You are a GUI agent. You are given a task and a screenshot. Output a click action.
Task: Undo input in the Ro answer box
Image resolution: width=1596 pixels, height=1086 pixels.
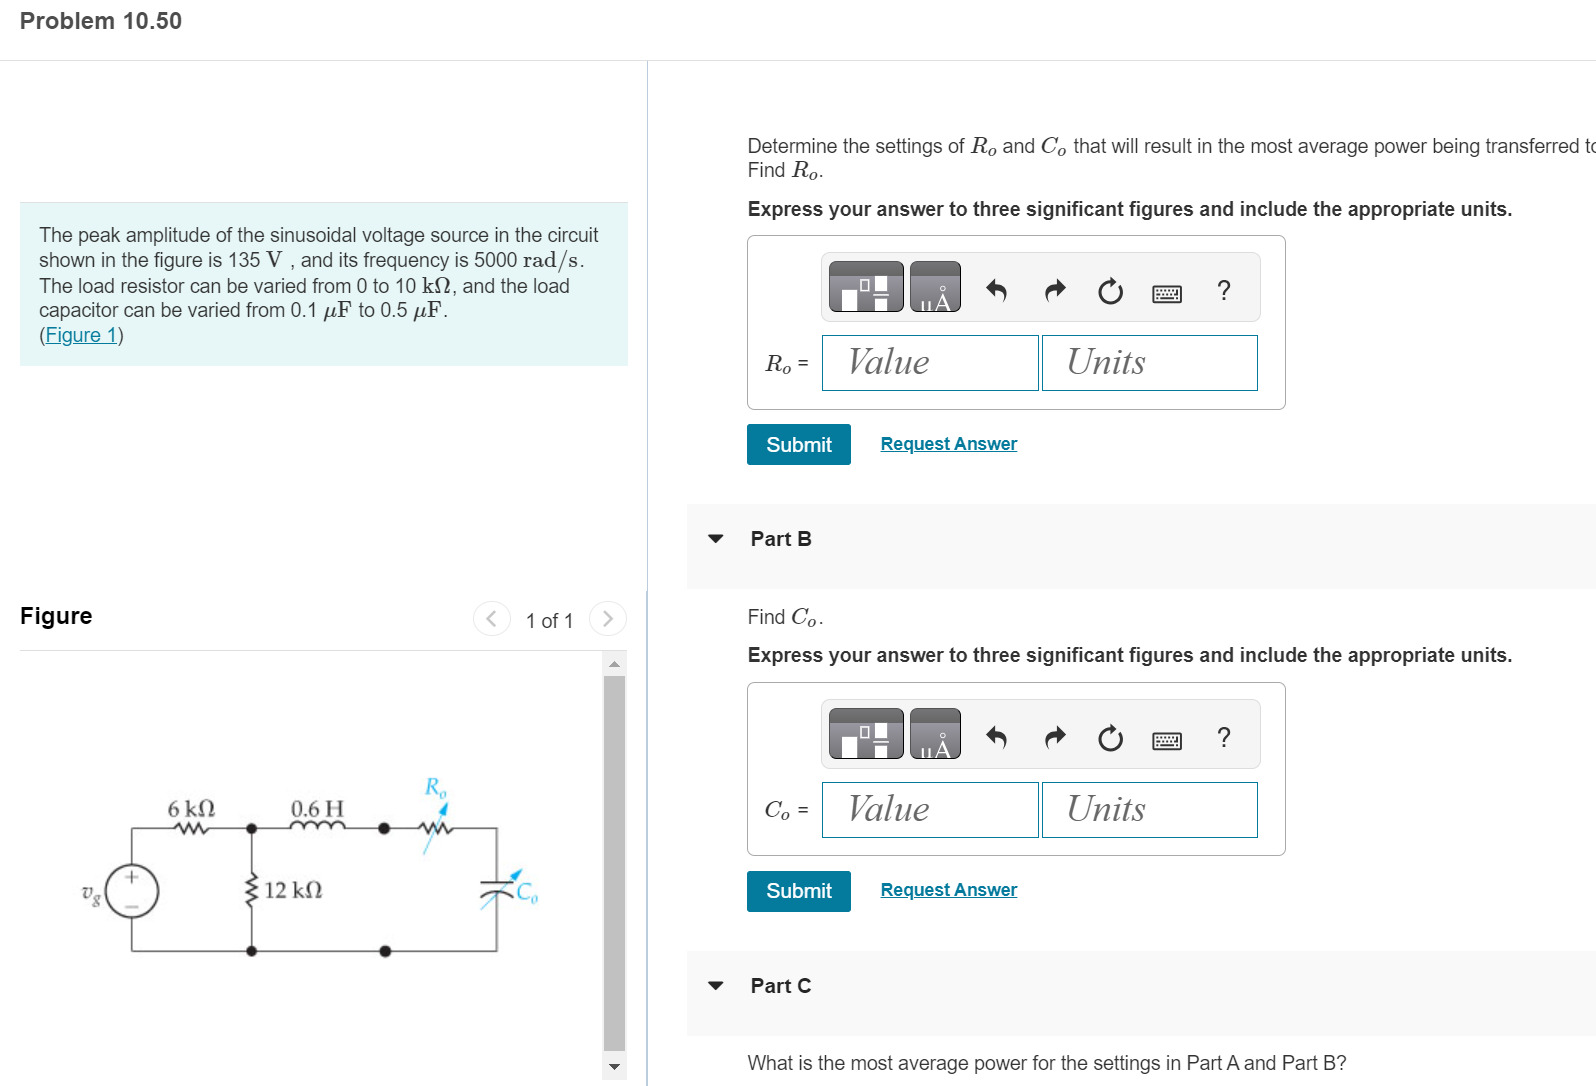point(997,290)
